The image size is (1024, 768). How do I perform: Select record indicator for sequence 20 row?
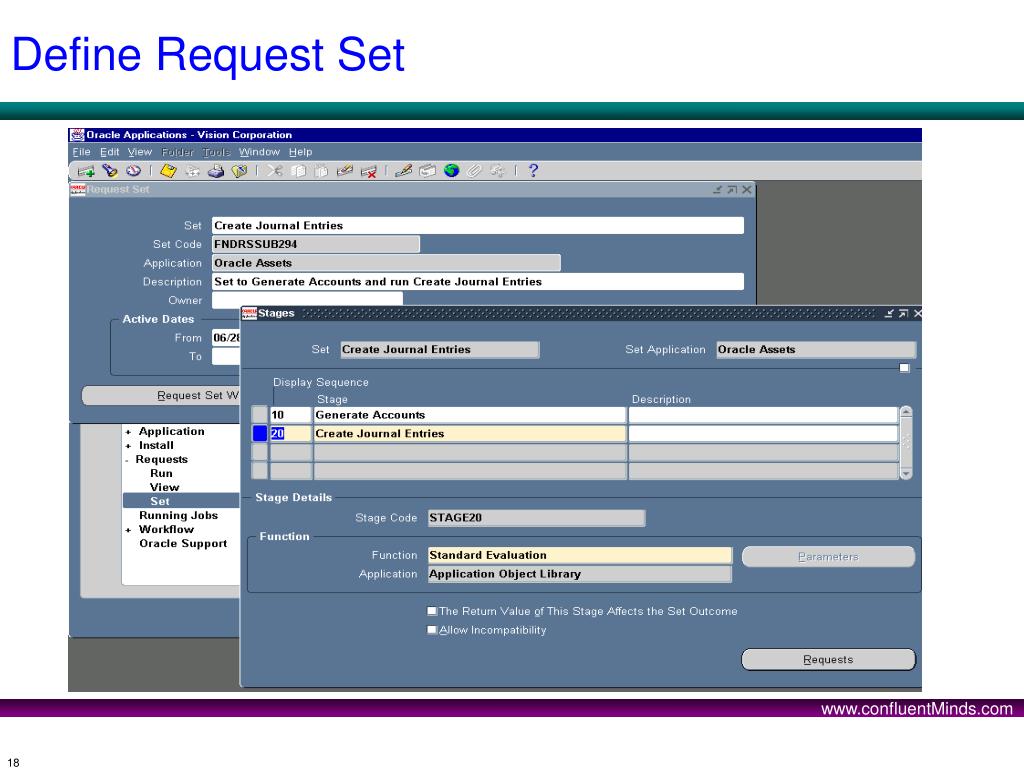pyautogui.click(x=259, y=434)
